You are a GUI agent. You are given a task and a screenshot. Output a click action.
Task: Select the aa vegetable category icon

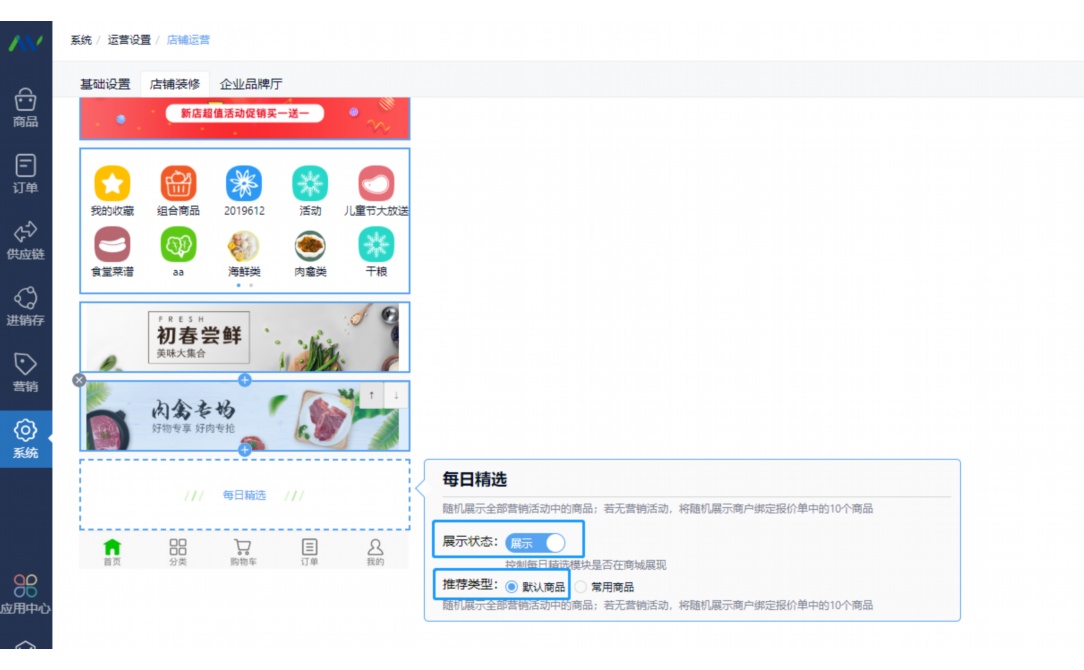178,245
